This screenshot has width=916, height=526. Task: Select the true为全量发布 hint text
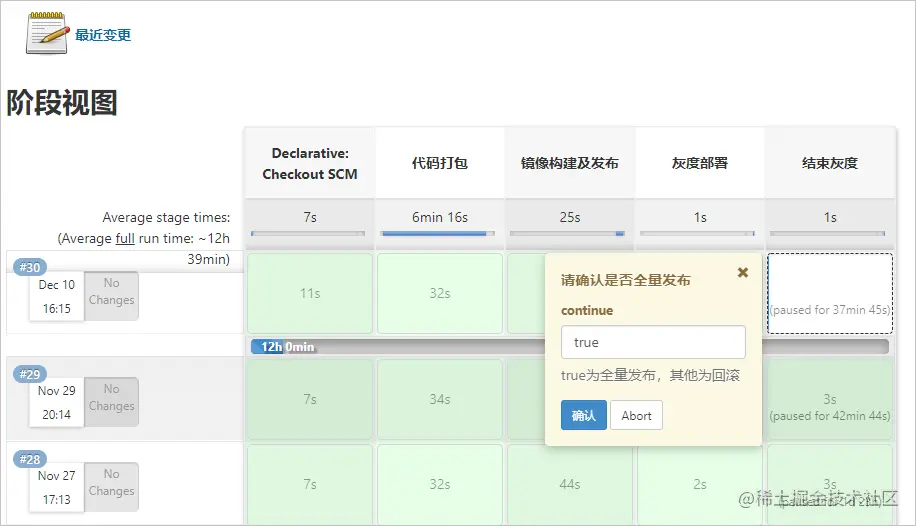(x=650, y=375)
